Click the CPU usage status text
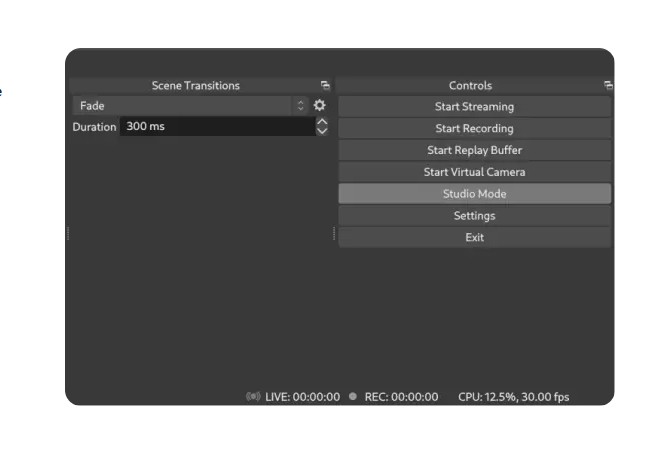 point(514,397)
